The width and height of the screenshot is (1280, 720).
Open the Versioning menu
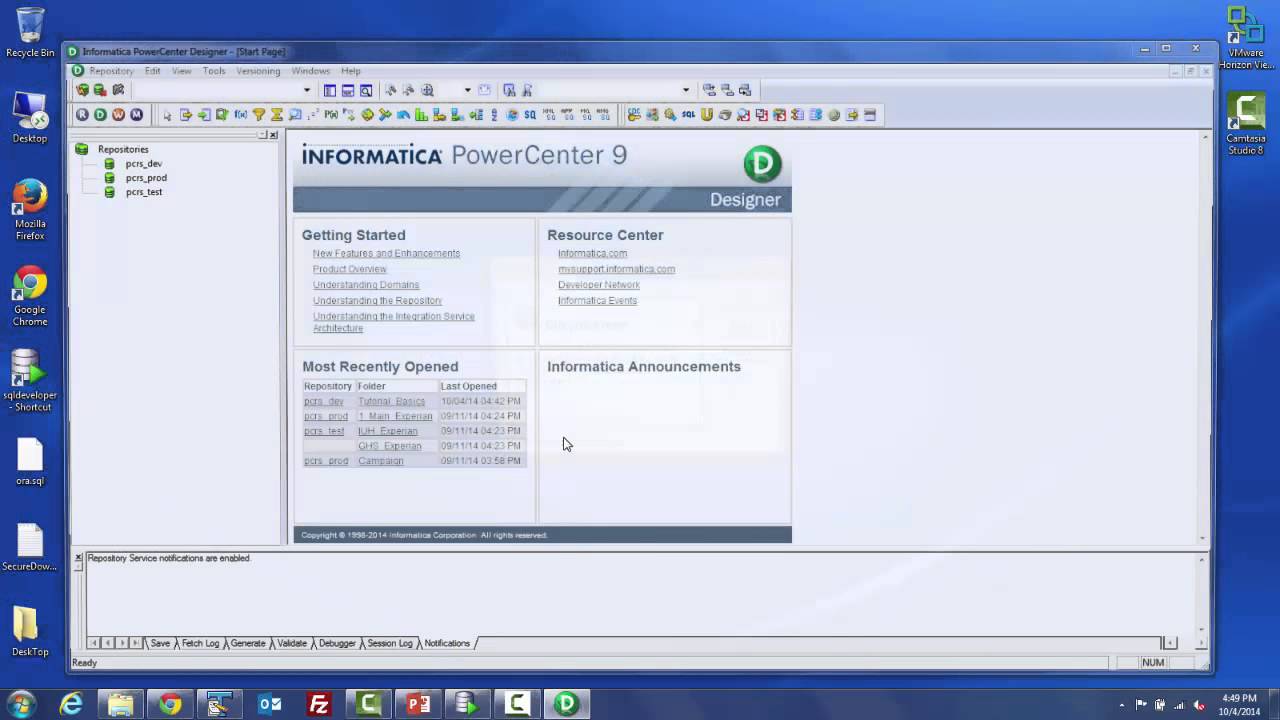point(258,71)
